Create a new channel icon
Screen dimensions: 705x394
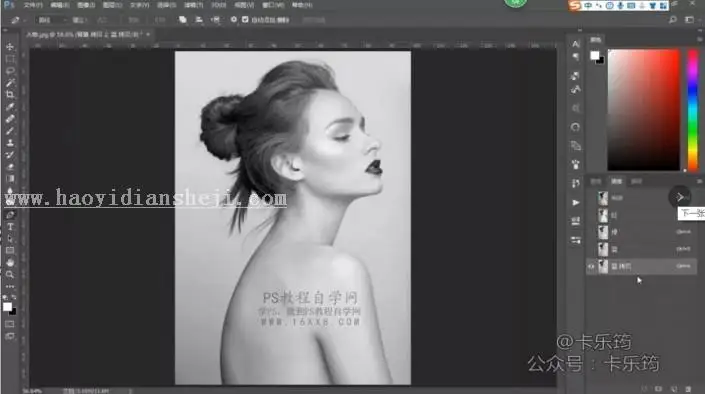click(x=674, y=389)
